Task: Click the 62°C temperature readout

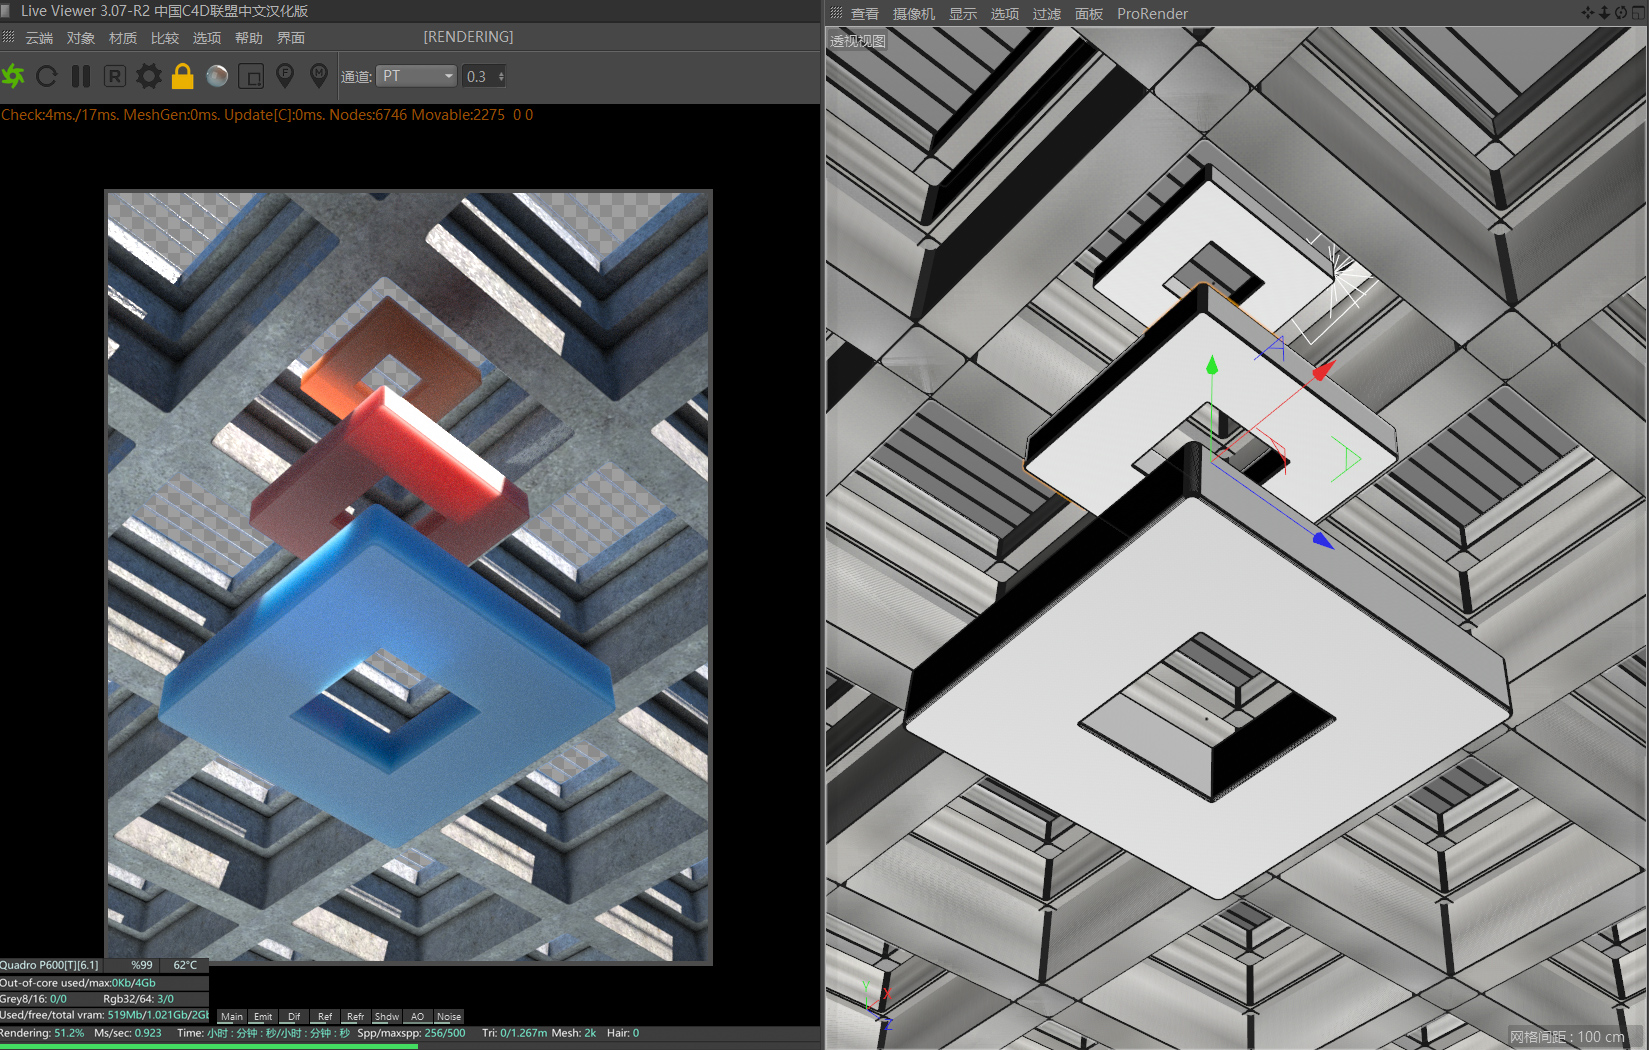Action: 185,965
